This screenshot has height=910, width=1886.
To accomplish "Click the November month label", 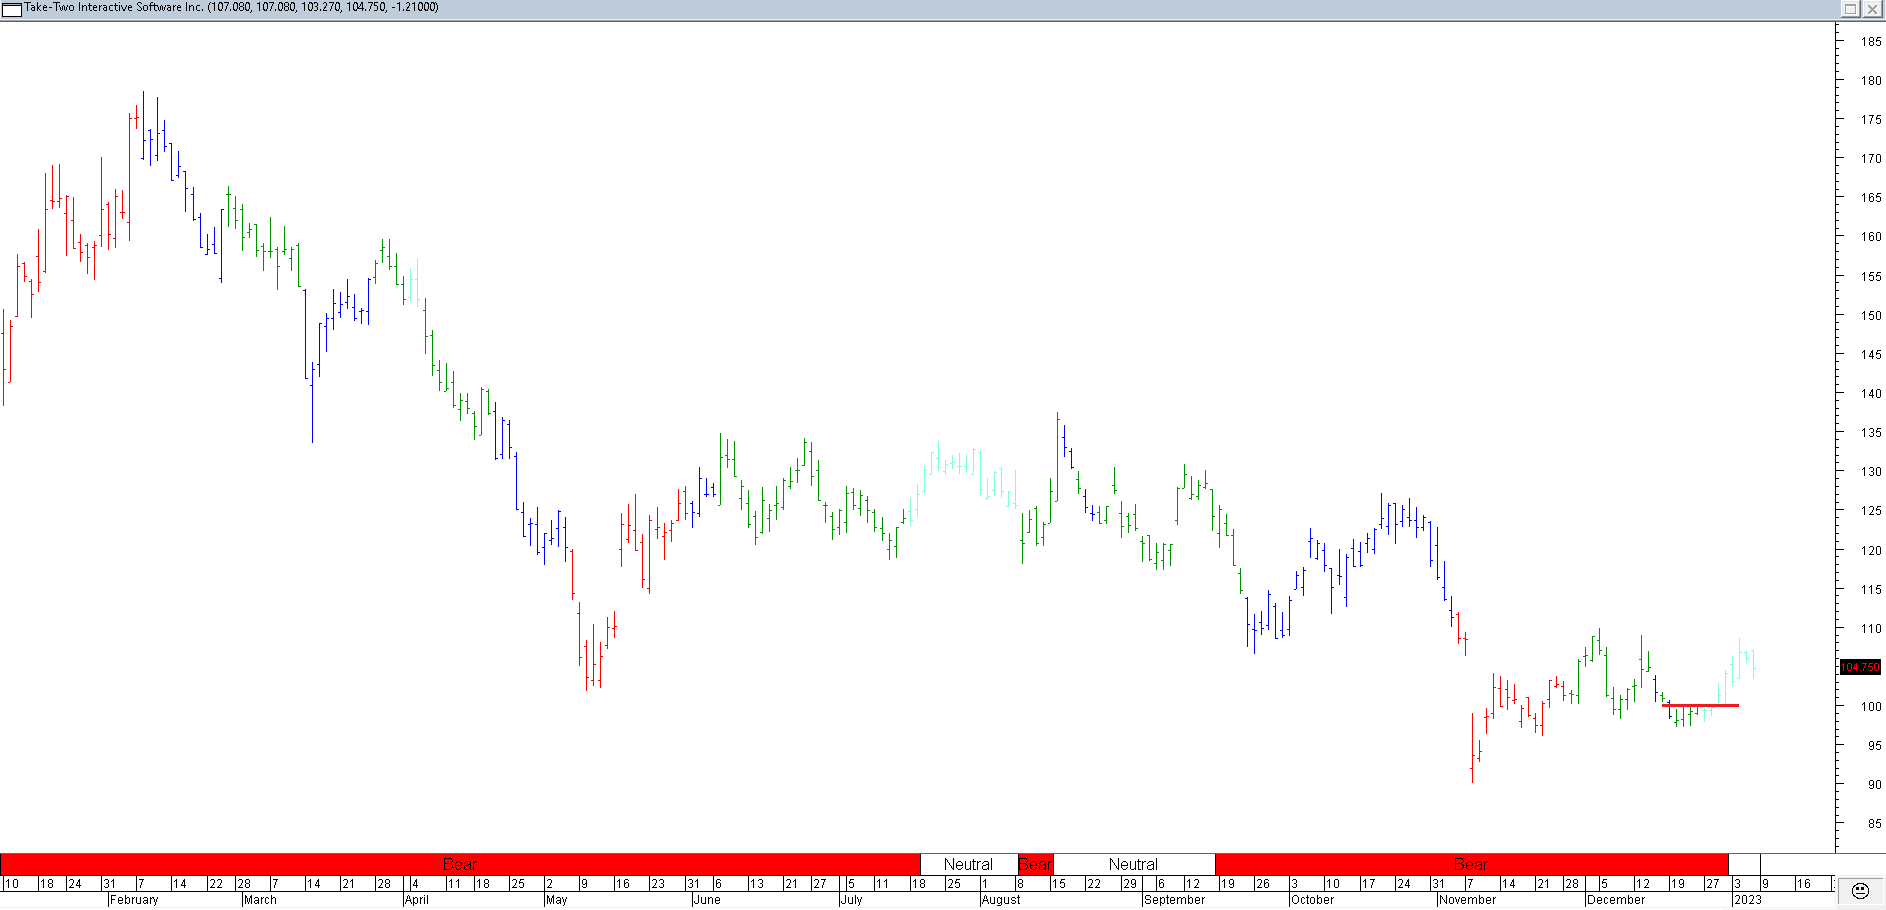I will click(1467, 900).
